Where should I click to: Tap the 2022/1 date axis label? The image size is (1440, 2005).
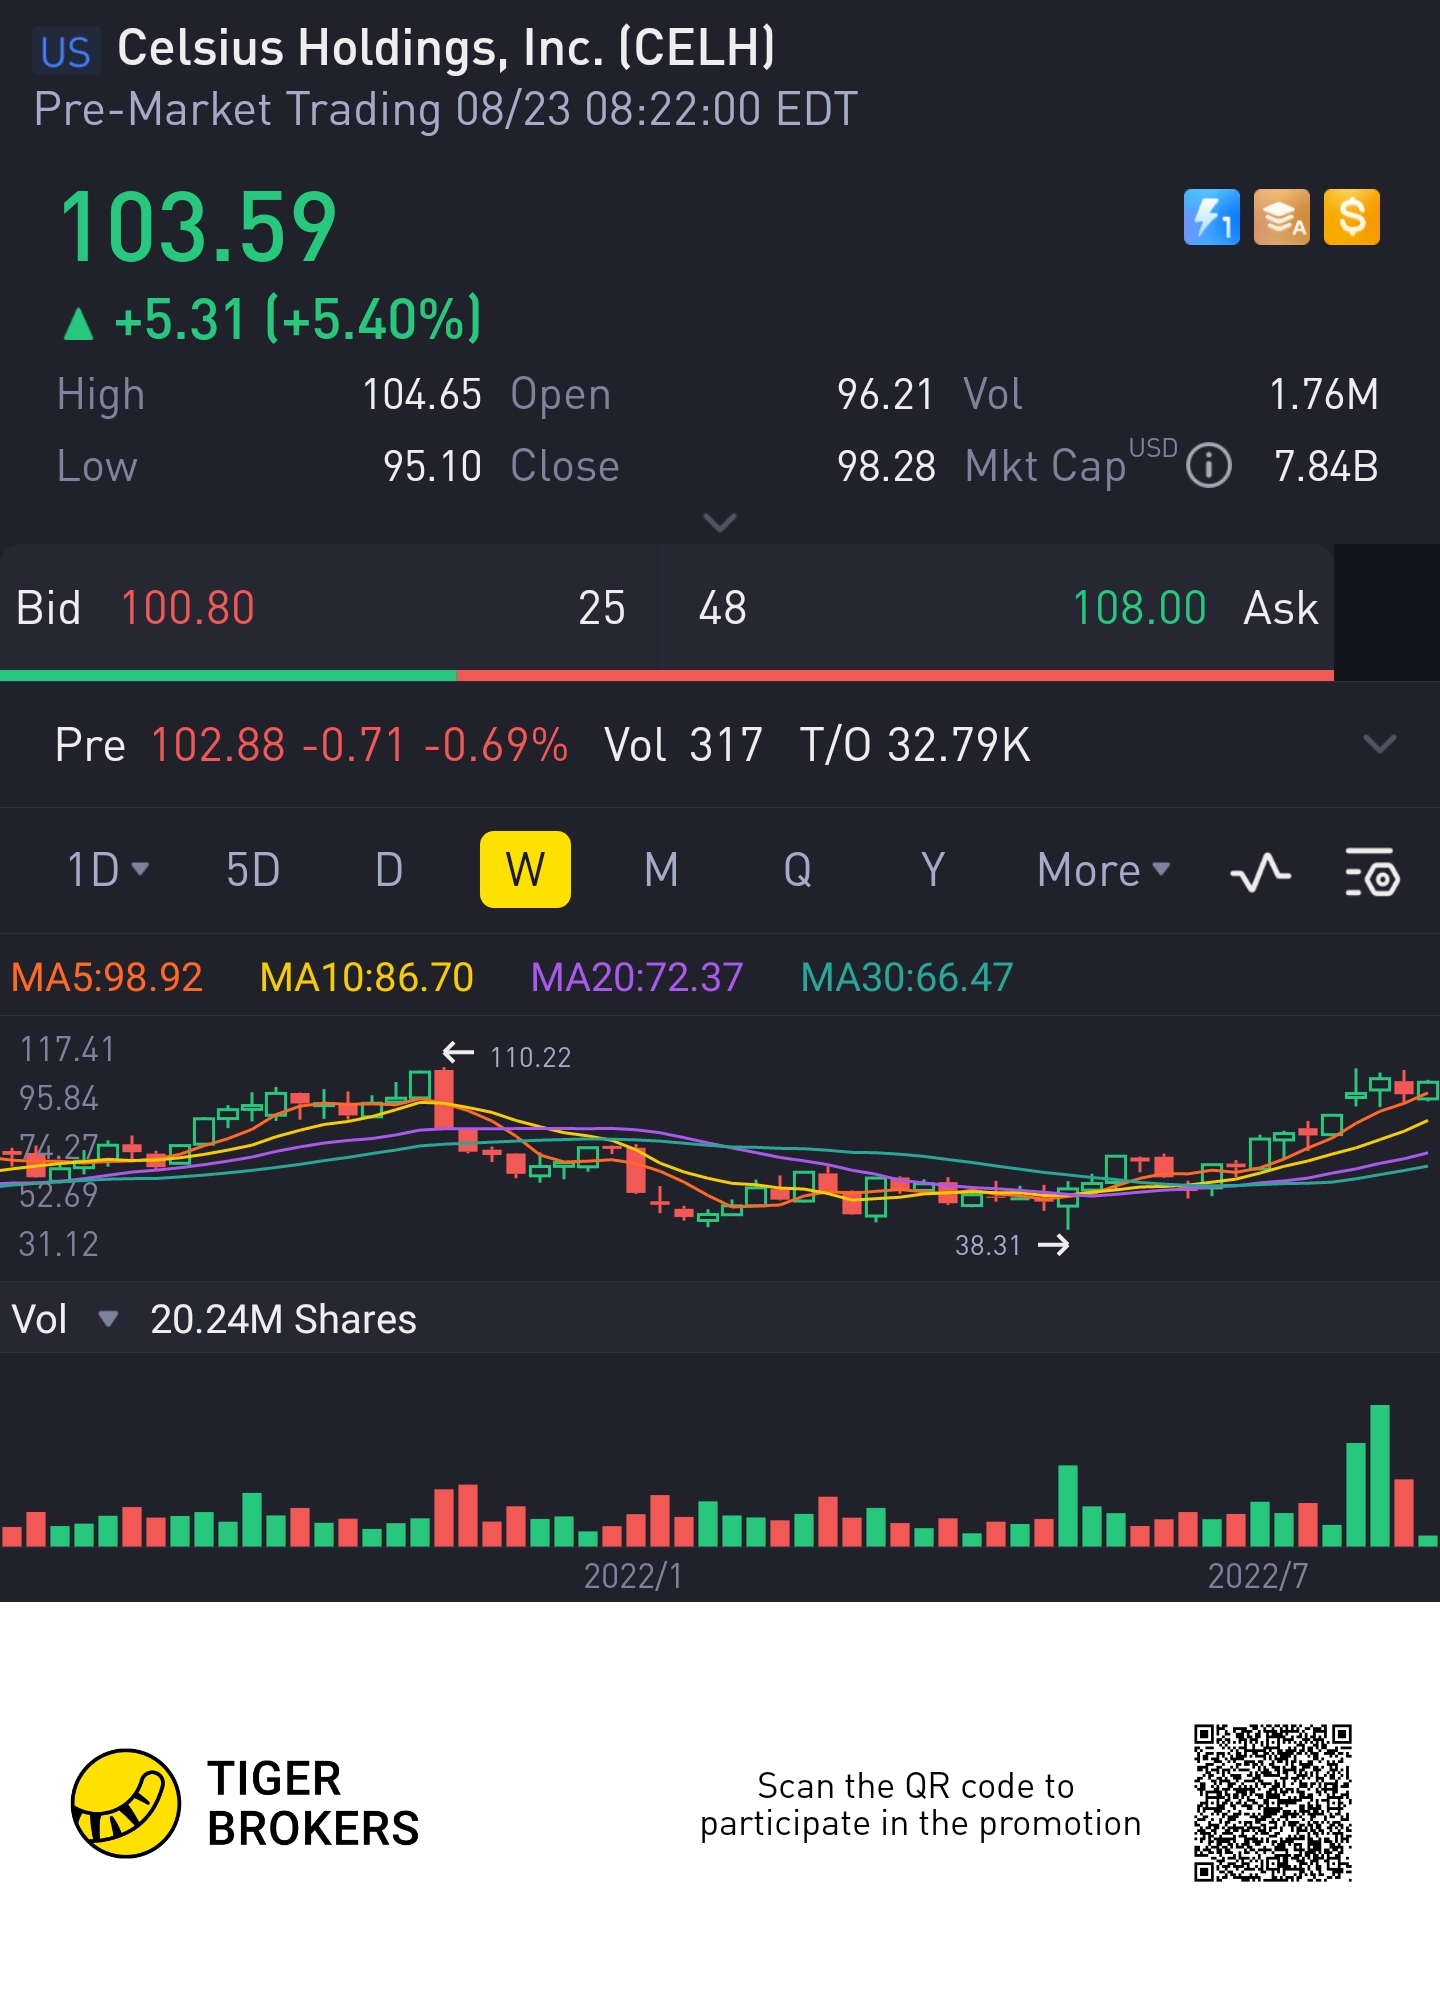(633, 1576)
